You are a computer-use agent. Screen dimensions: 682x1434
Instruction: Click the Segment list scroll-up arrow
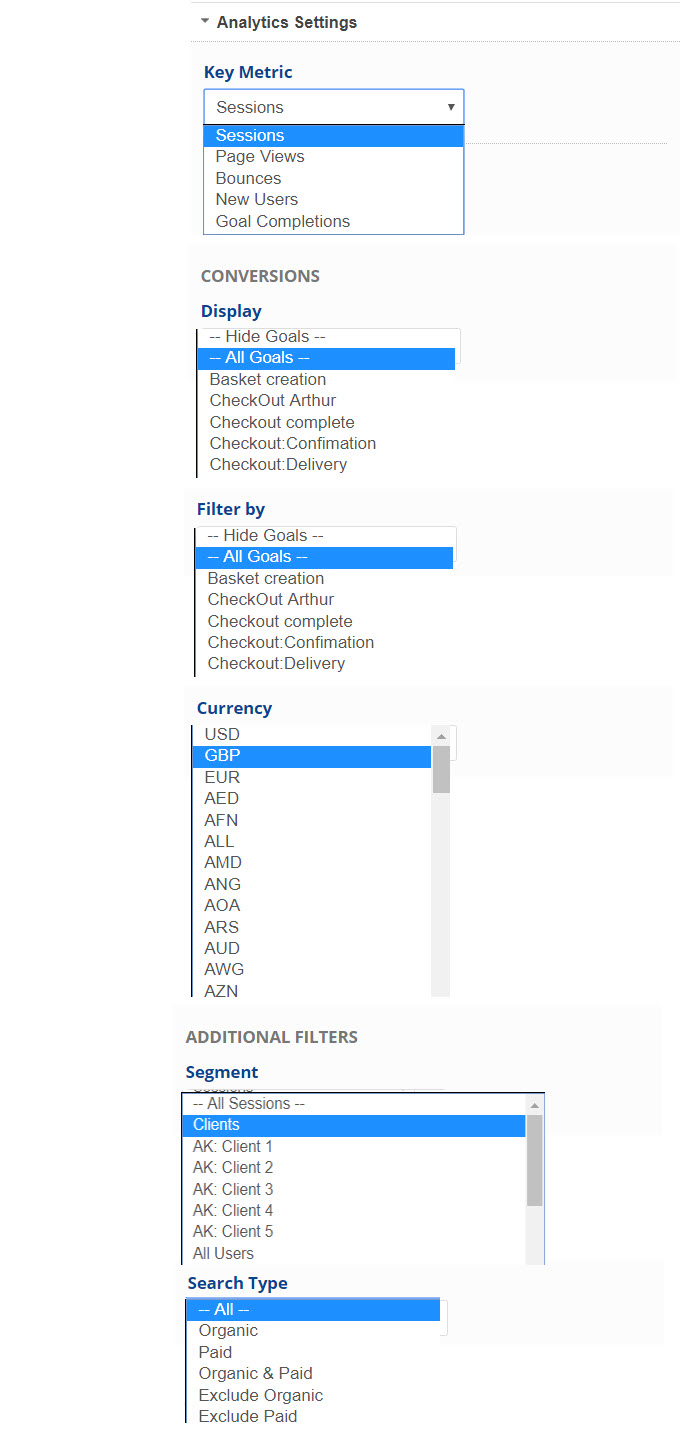click(535, 1105)
